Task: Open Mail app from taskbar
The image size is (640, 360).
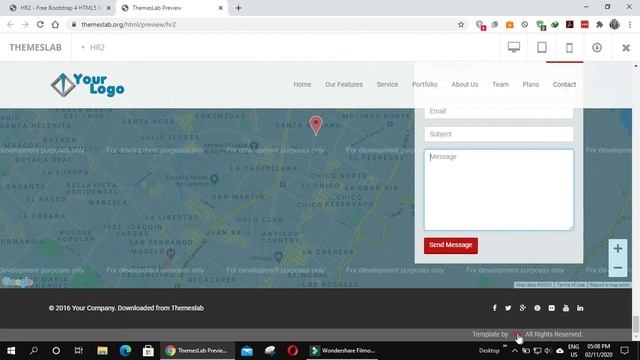Action: coord(247,351)
